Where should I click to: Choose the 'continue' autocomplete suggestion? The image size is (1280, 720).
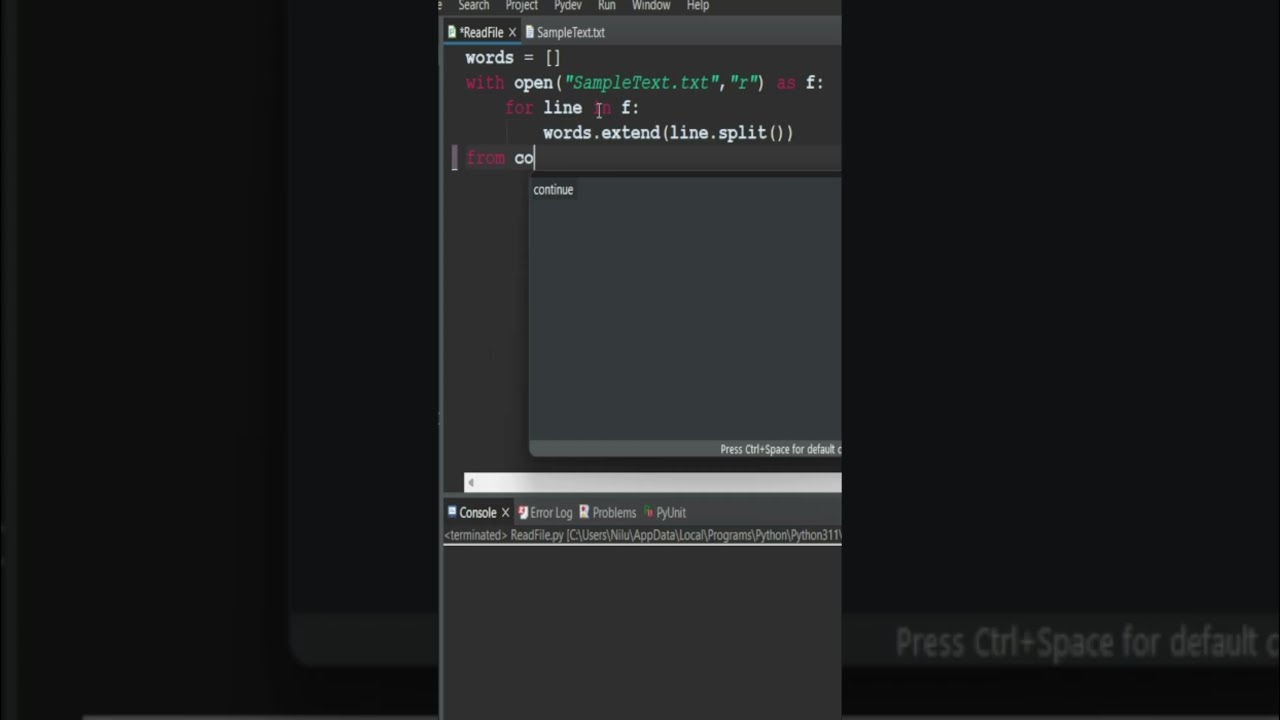553,190
